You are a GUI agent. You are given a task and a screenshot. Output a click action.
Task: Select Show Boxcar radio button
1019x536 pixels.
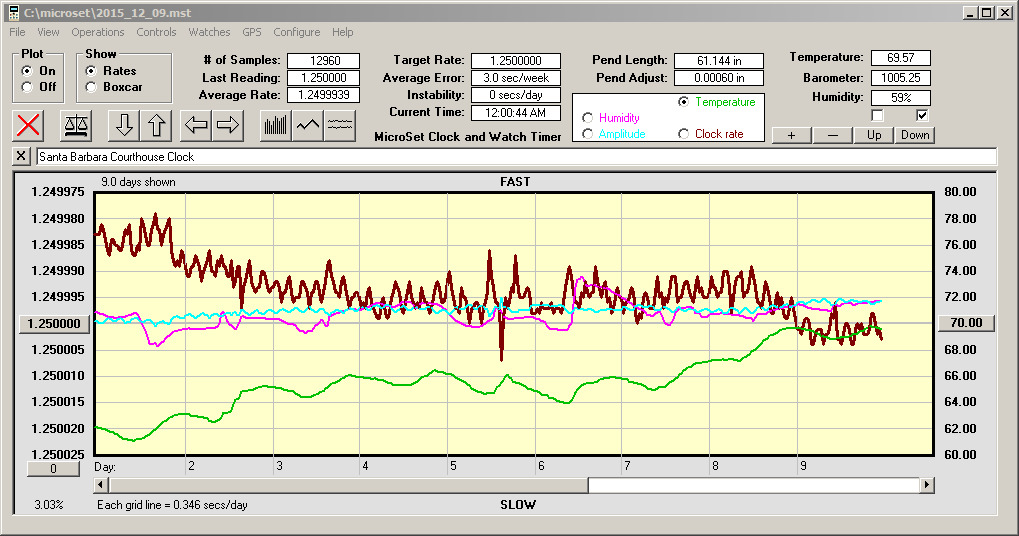(91, 87)
